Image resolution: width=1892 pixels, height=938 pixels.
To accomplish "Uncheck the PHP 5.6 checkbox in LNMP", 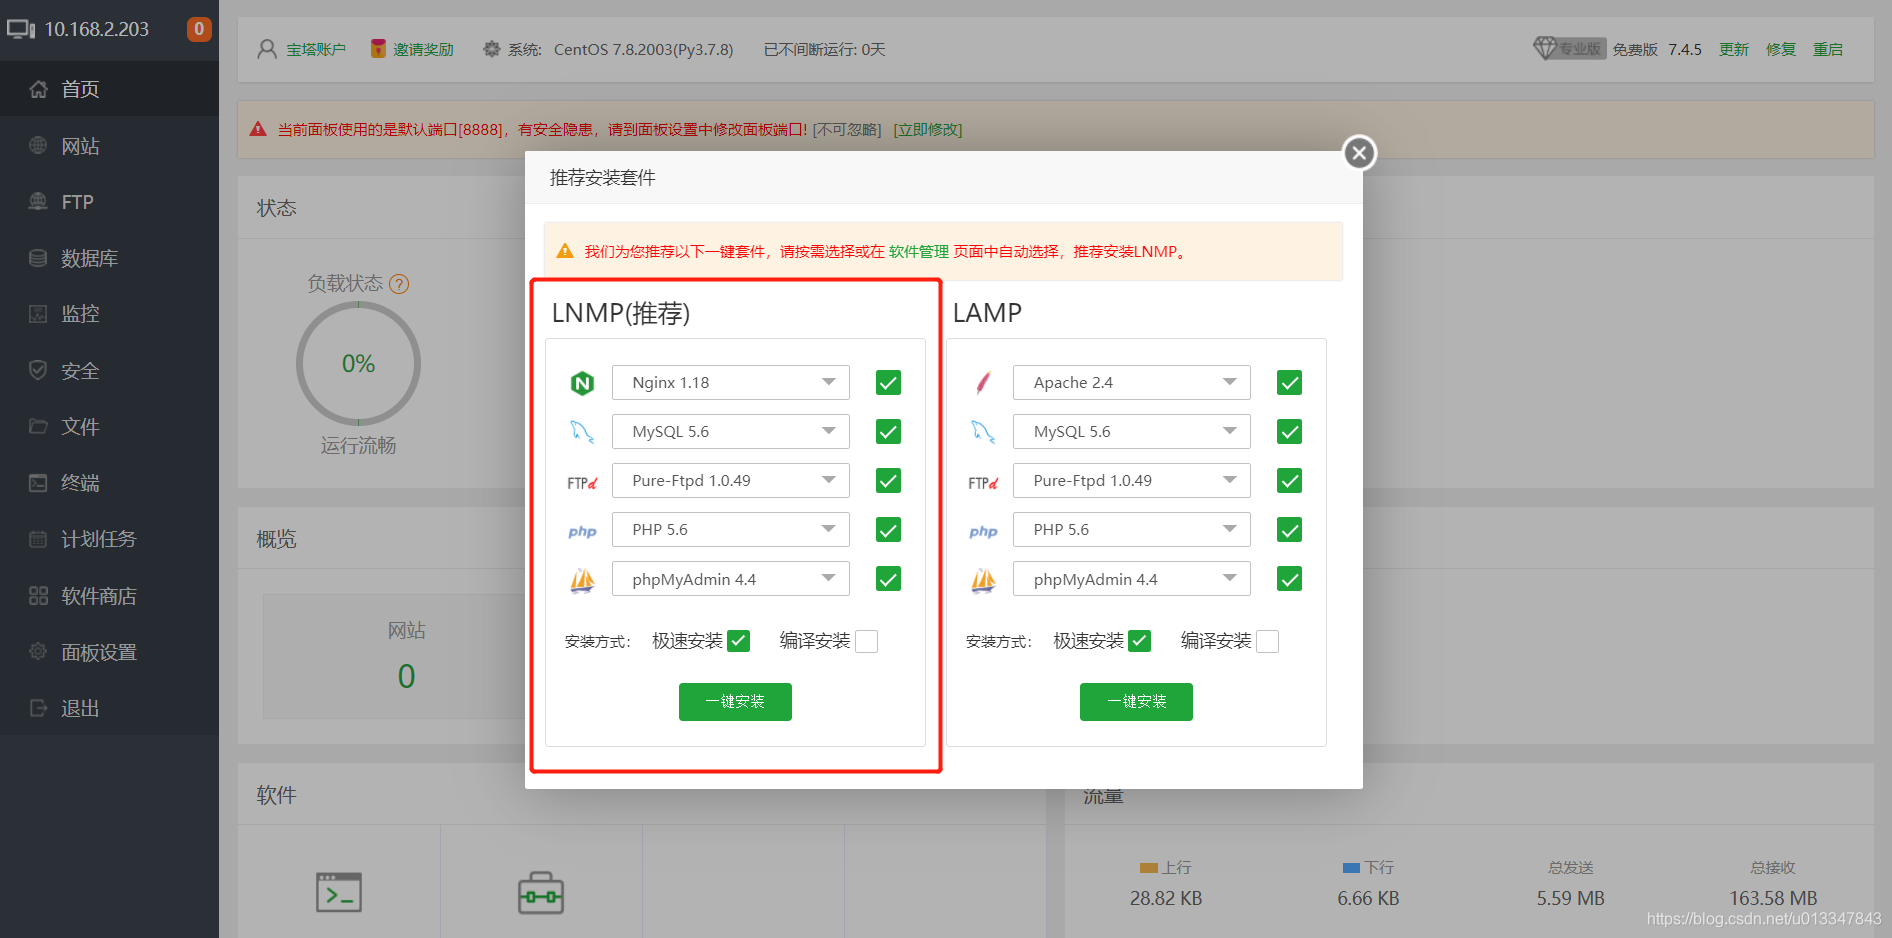I will (x=888, y=530).
